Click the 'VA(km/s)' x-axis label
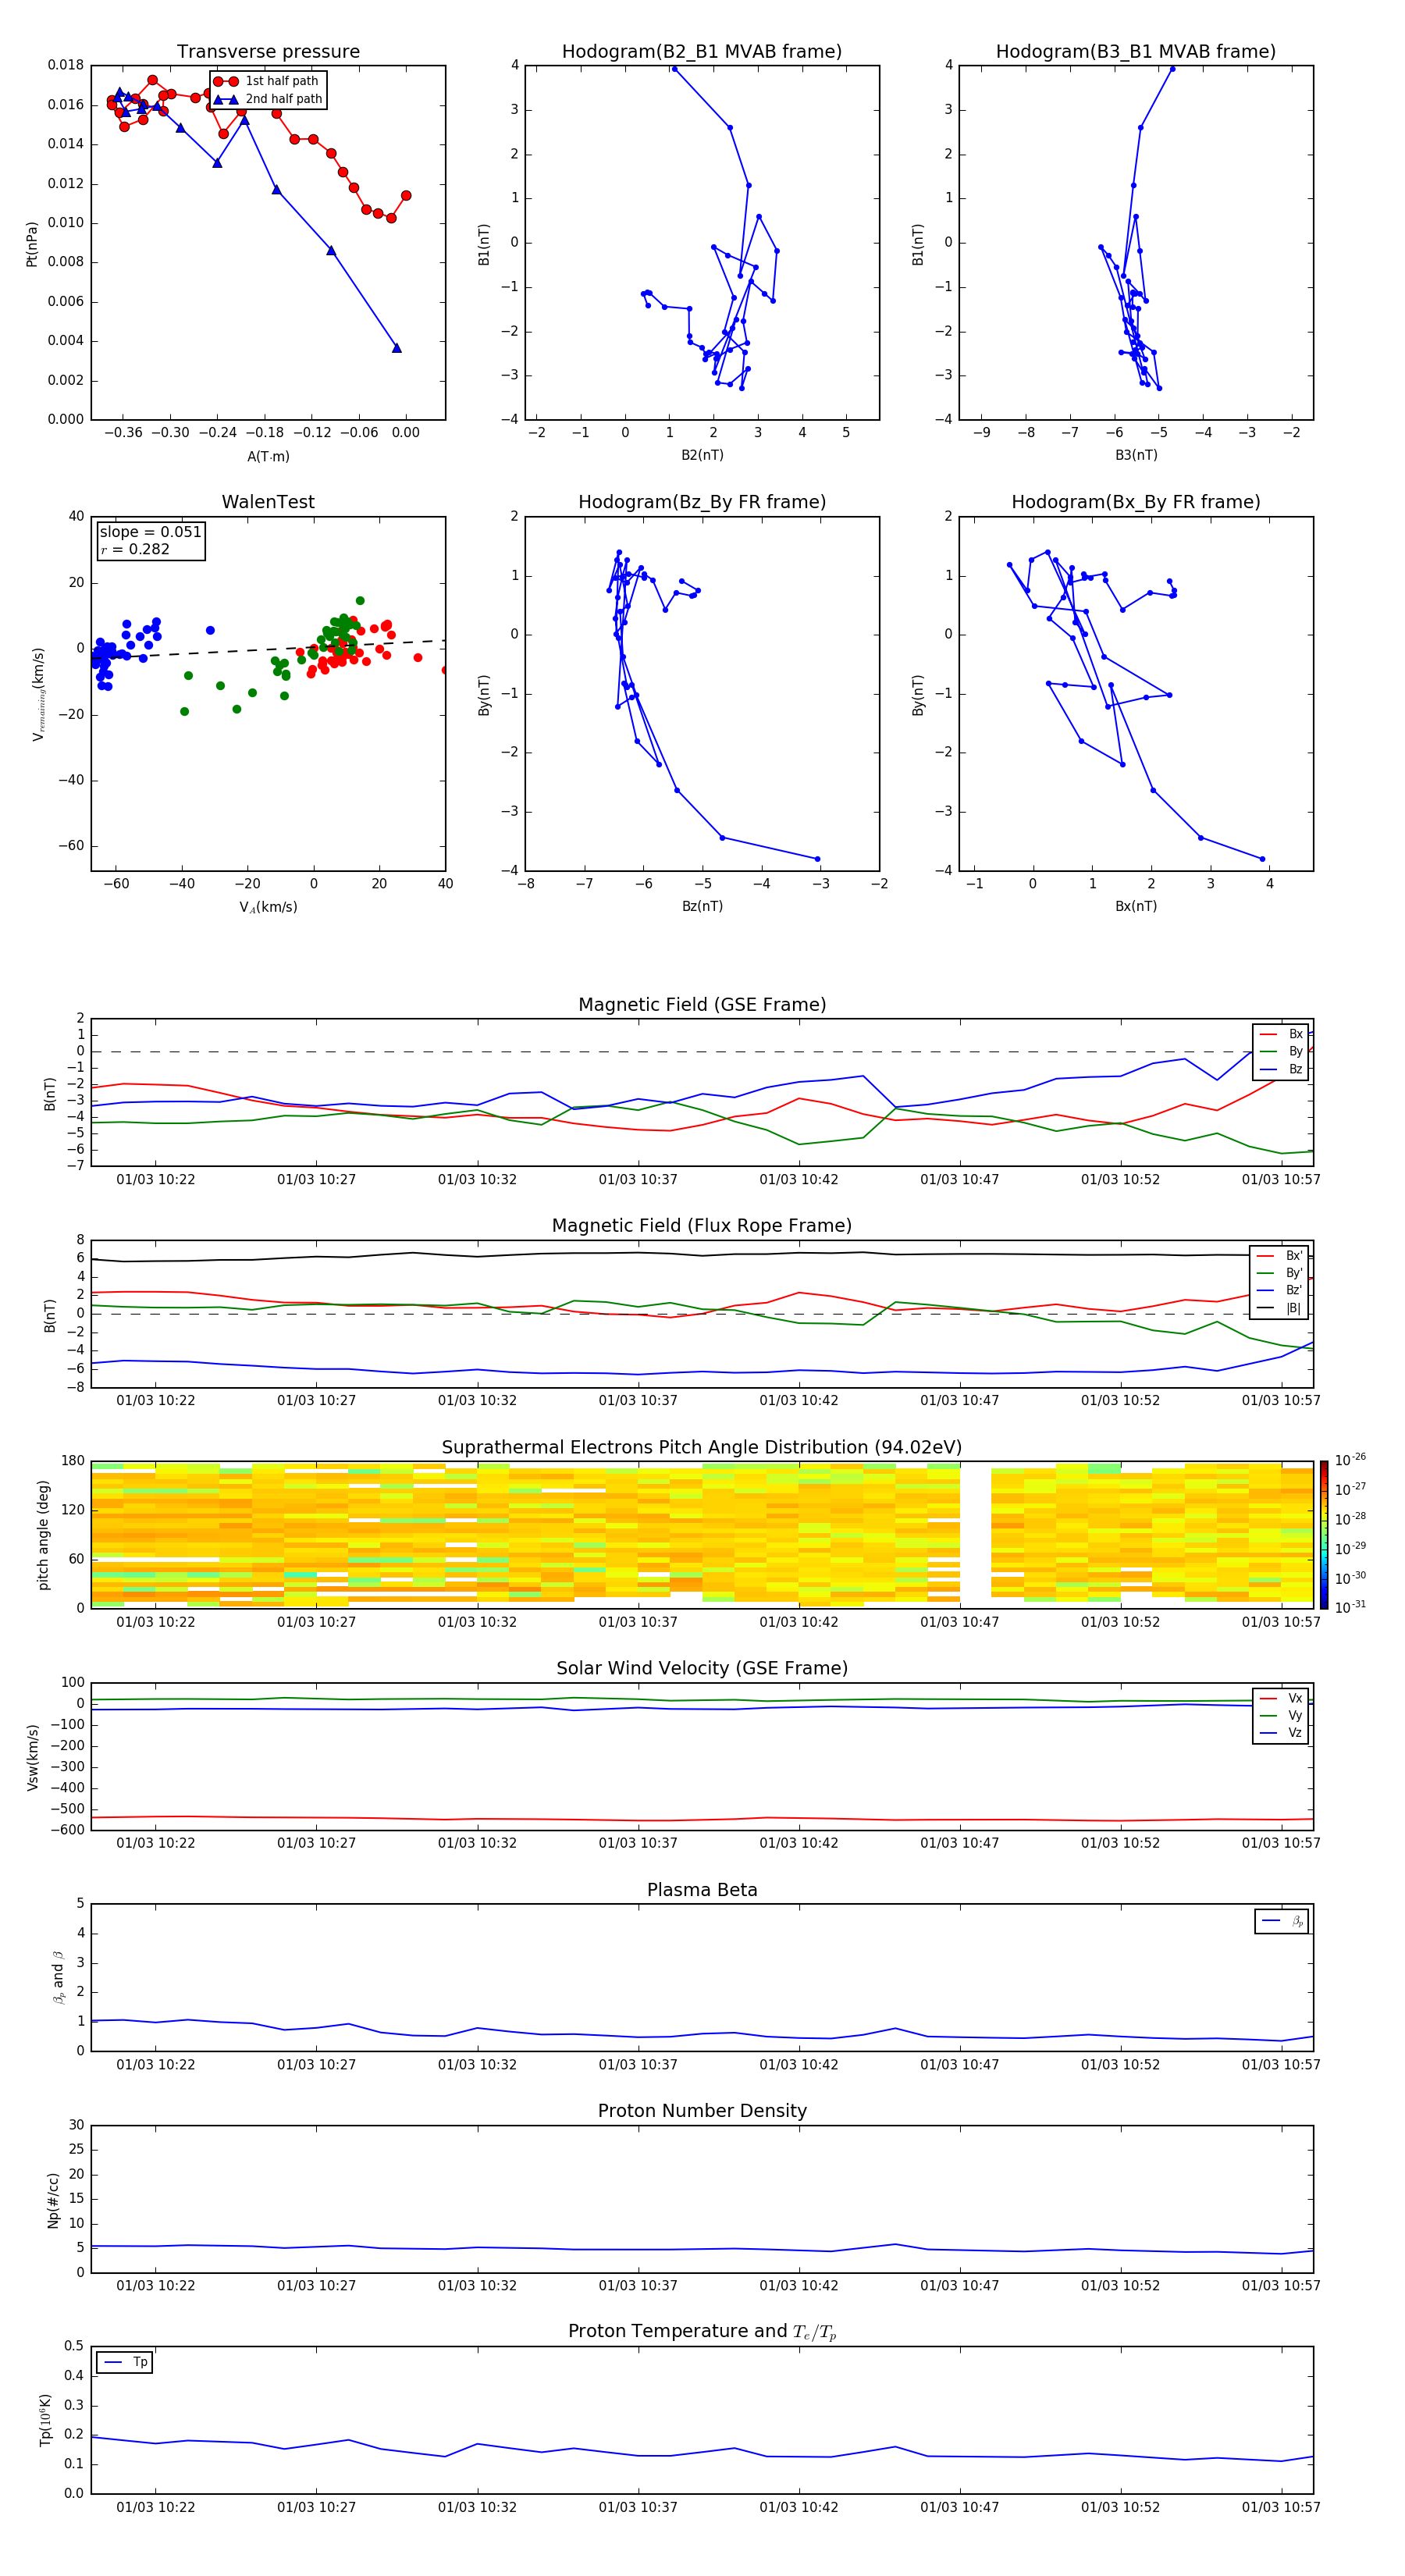 [x=268, y=908]
